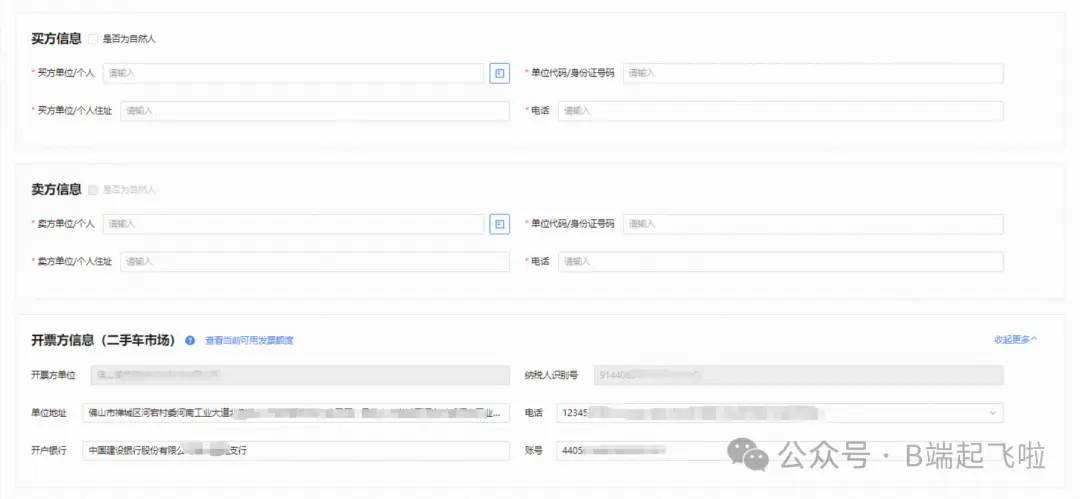Toggle the 是否为自然人 checkbox under 卖方信息
This screenshot has height=499, width=1080.
(93, 190)
